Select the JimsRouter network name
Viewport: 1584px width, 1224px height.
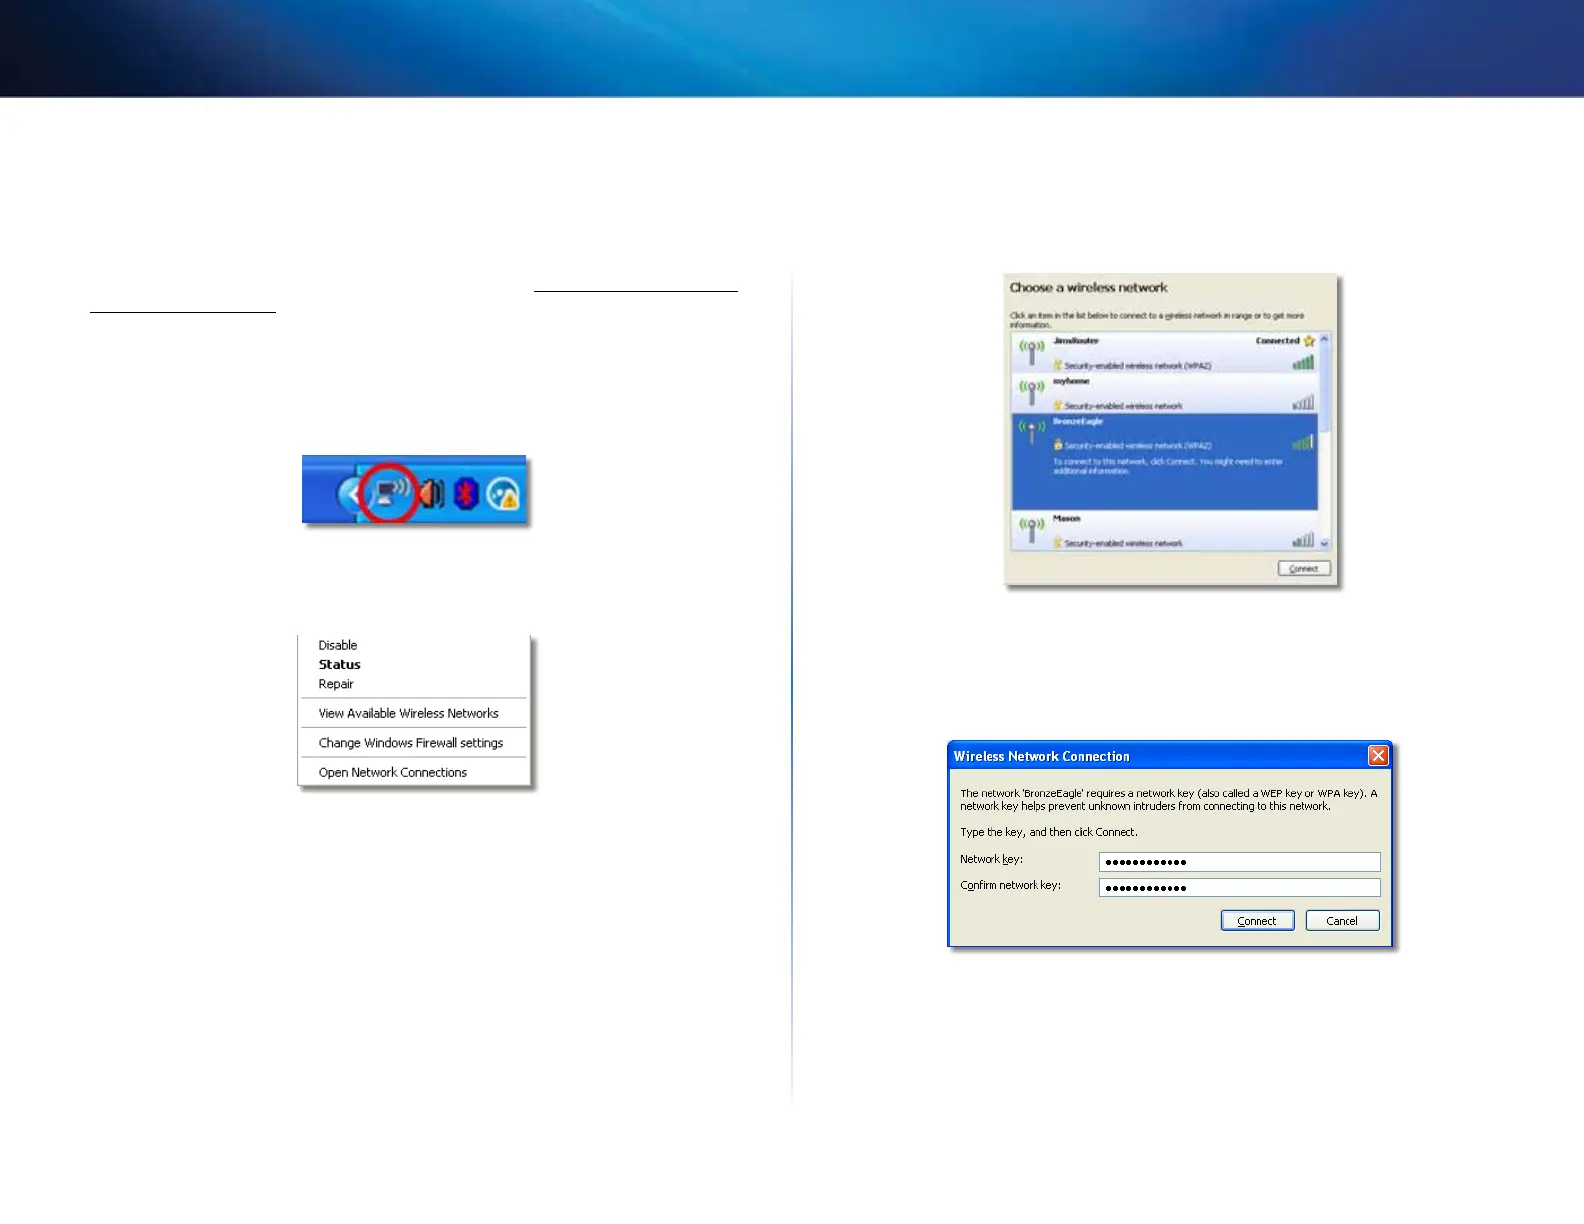coord(1076,341)
